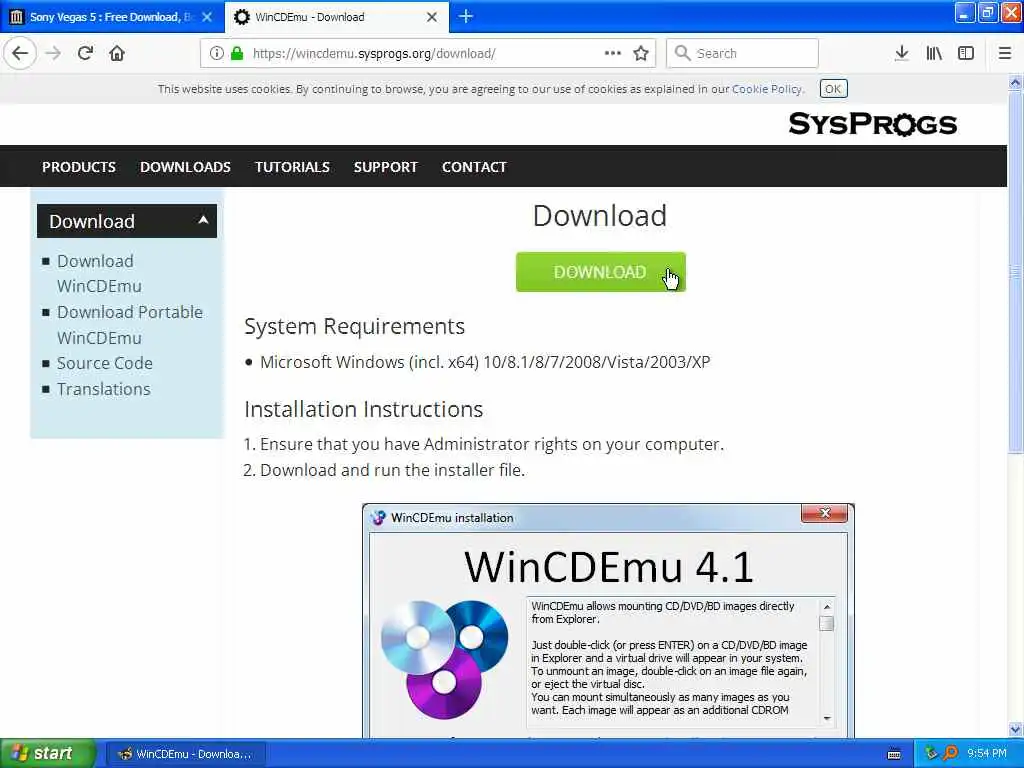Reload the current page
The width and height of the screenshot is (1024, 768).
point(85,53)
